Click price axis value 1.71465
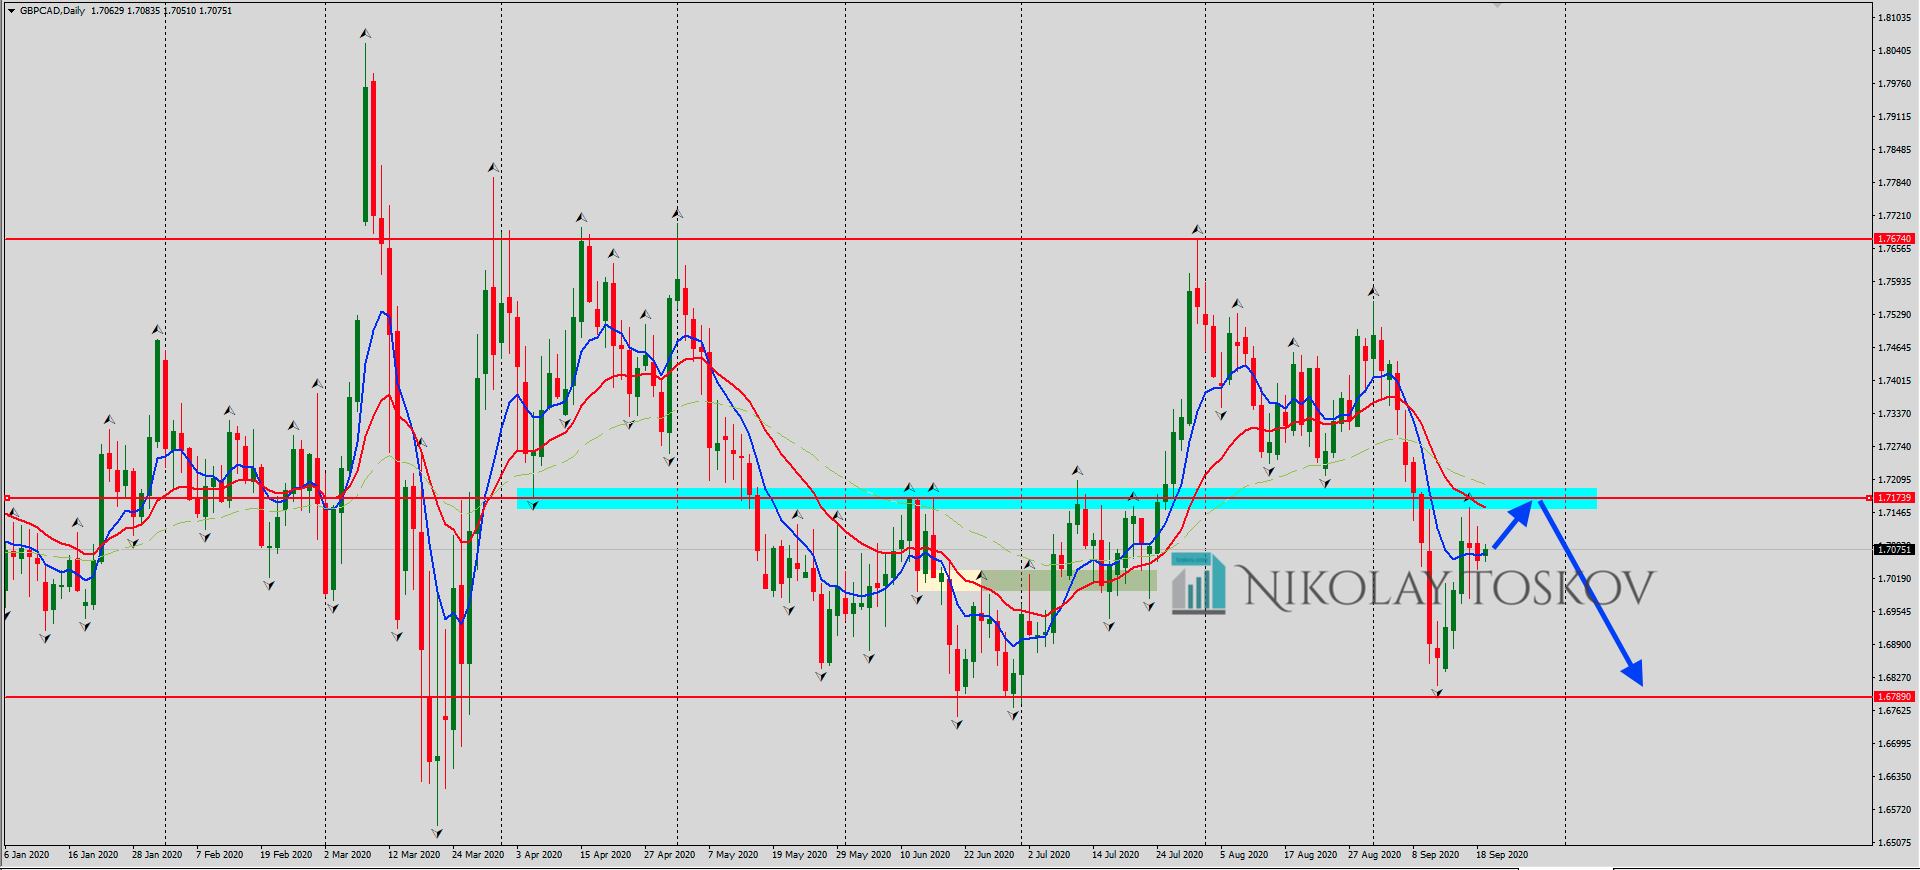Screen dimensions: 1920x870 tap(1894, 513)
